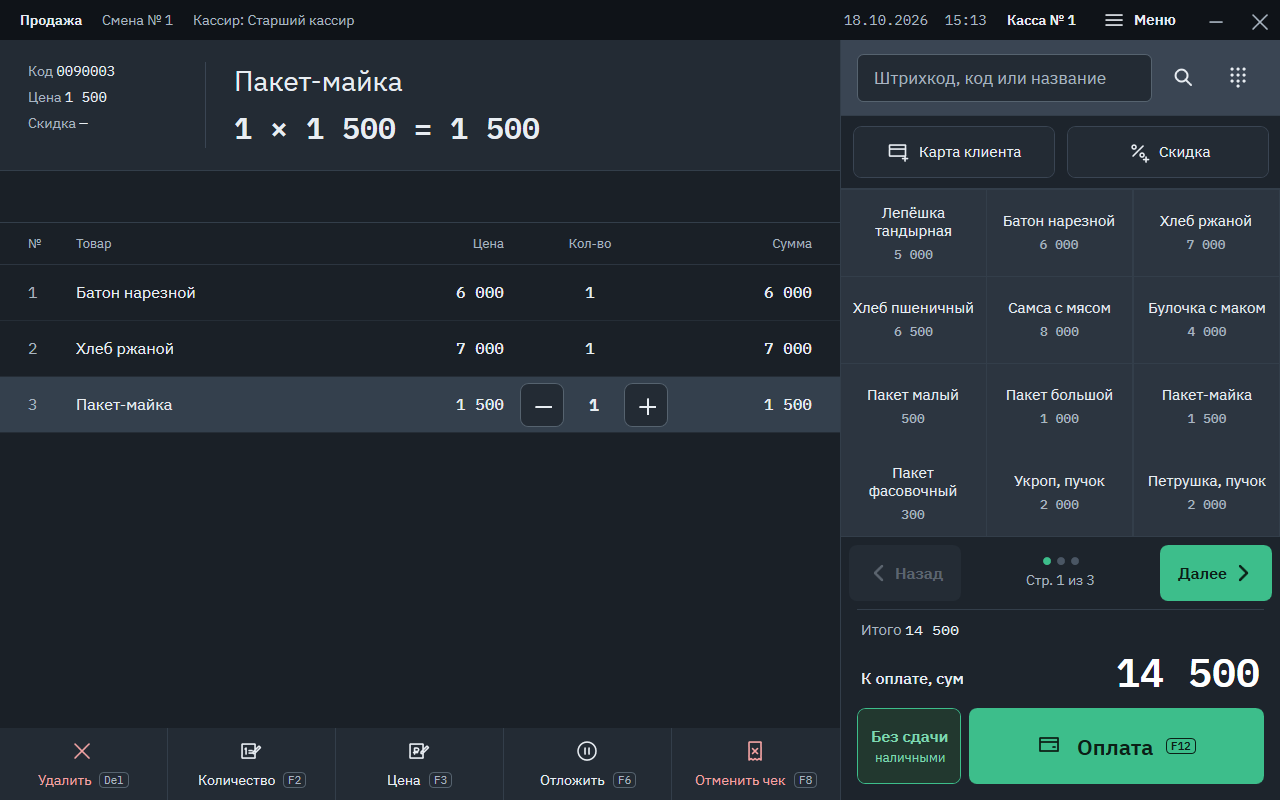This screenshot has width=1280, height=800.
Task: Open the Цена price editor
Action: 419,764
